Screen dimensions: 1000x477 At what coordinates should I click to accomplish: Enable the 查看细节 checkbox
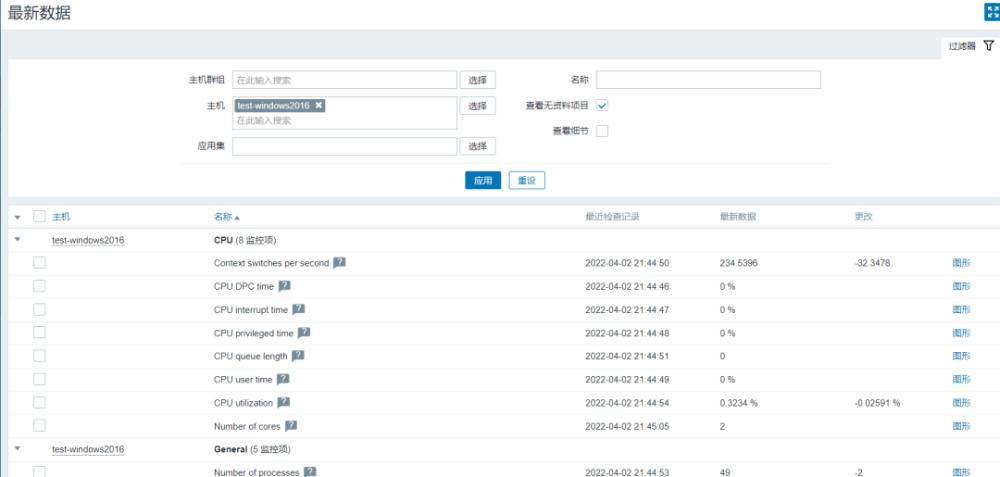click(x=602, y=131)
